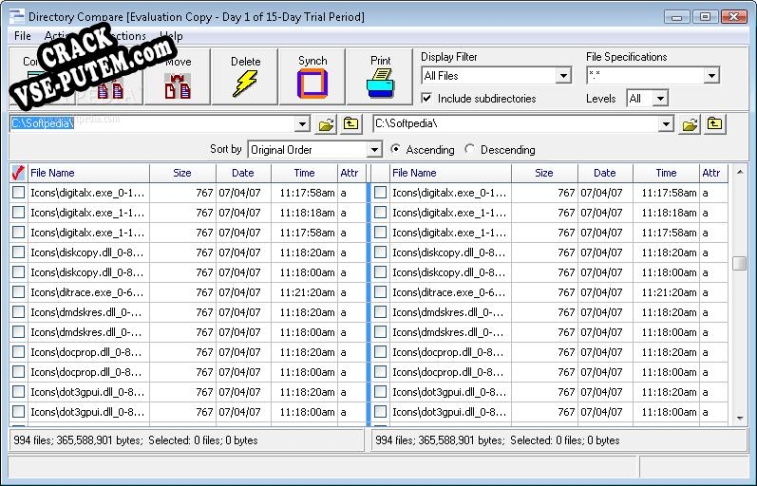This screenshot has height=486, width=757.
Task: Check right pane box for docprop.dll 11:18:00am row
Action: click(380, 372)
